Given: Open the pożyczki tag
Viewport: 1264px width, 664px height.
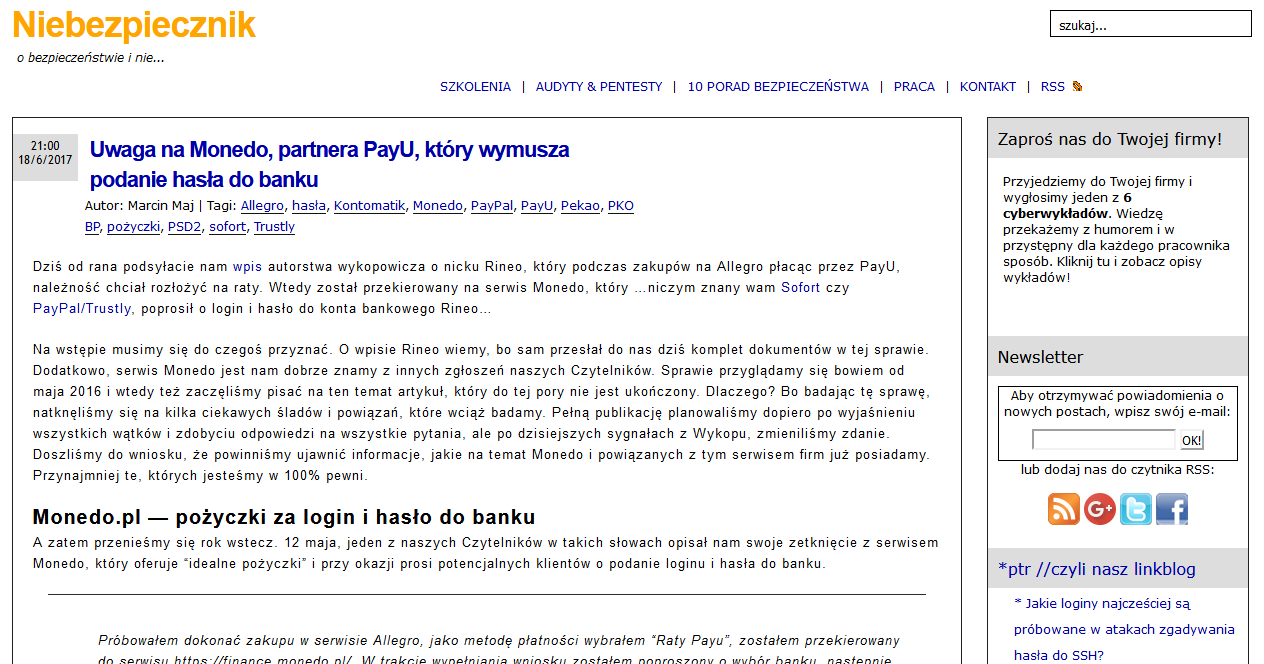Looking at the screenshot, I should 133,227.
